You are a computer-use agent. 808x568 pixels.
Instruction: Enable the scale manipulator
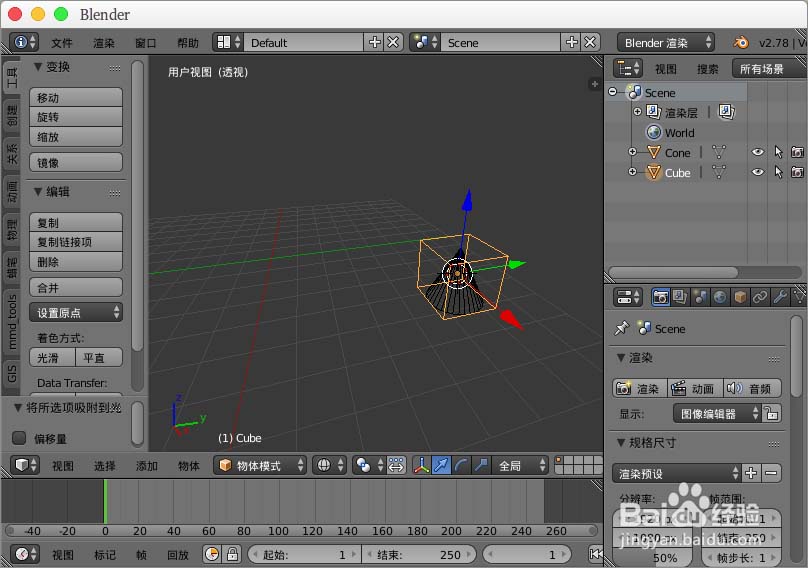[x=481, y=465]
